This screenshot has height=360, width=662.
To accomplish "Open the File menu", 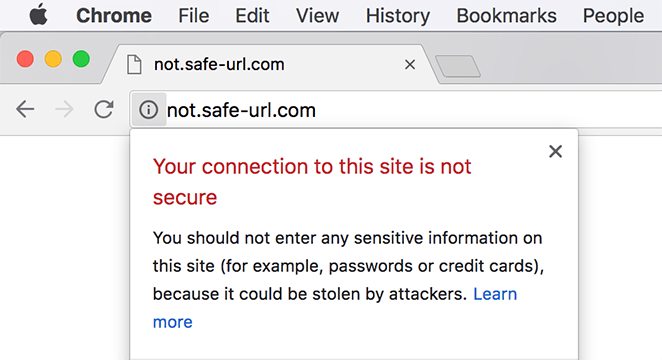I will coord(193,16).
